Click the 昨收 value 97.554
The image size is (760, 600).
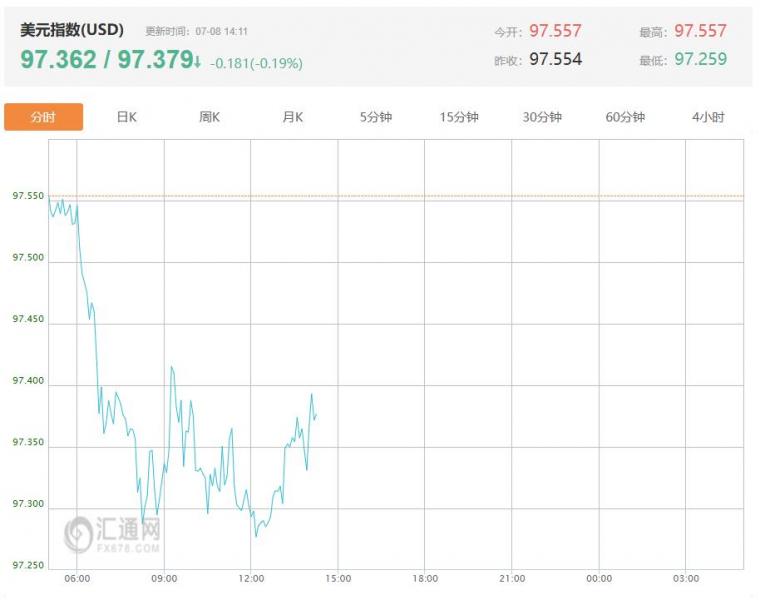point(555,59)
